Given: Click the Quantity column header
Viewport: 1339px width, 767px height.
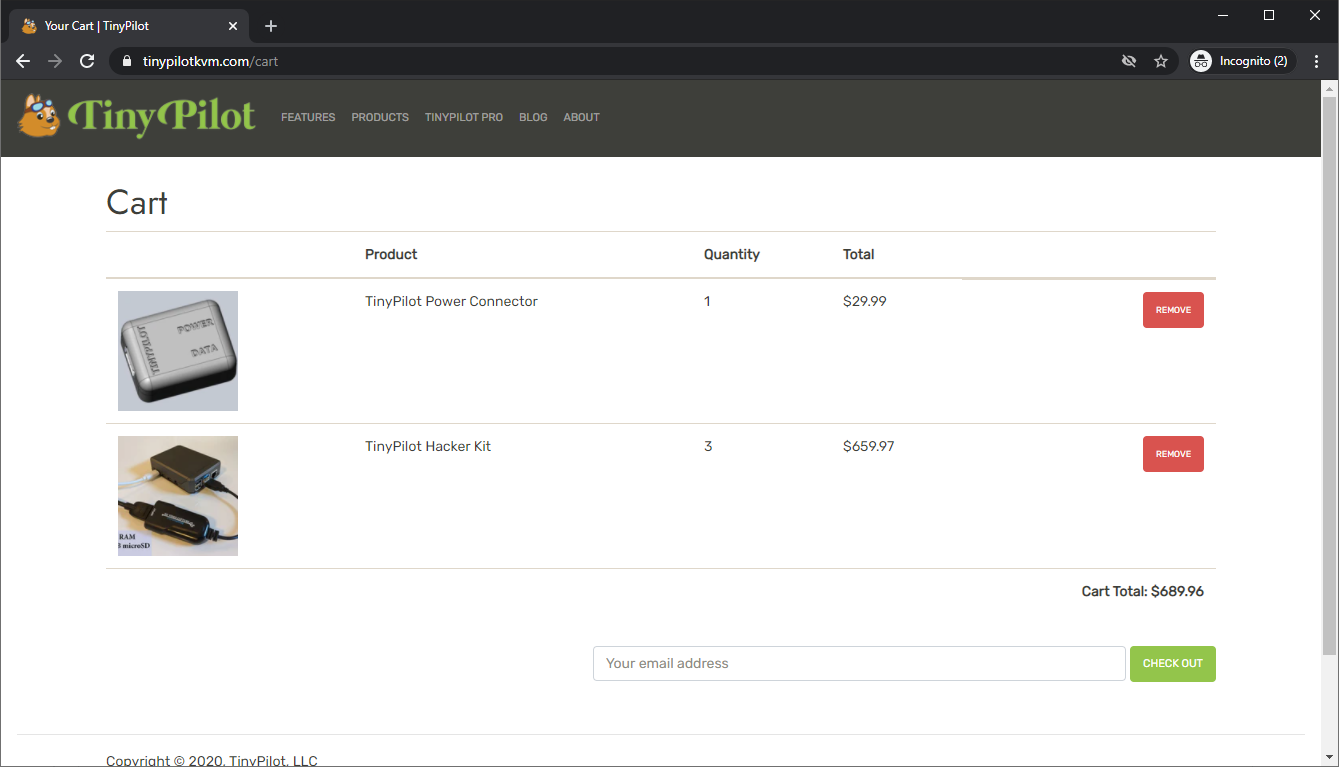Looking at the screenshot, I should click(x=732, y=254).
